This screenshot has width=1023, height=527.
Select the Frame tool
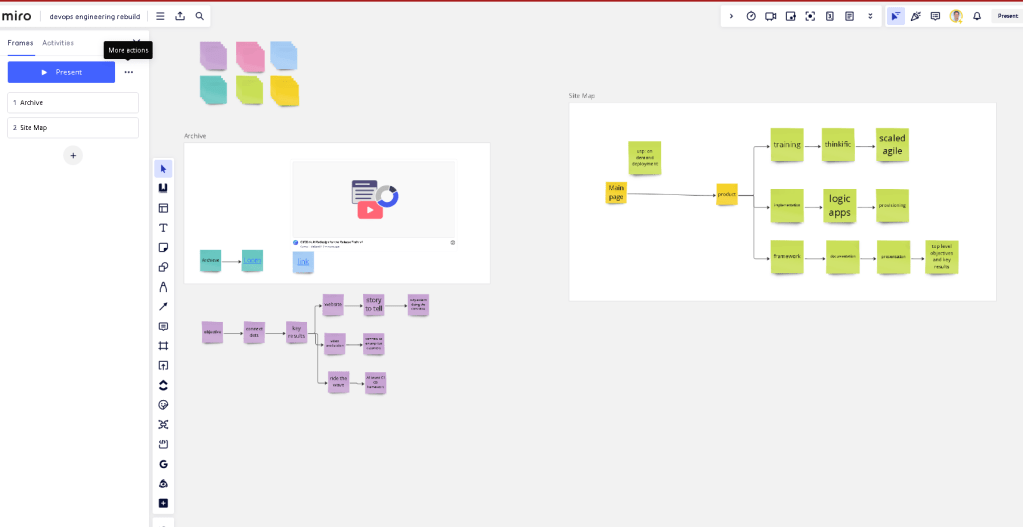pos(163,346)
